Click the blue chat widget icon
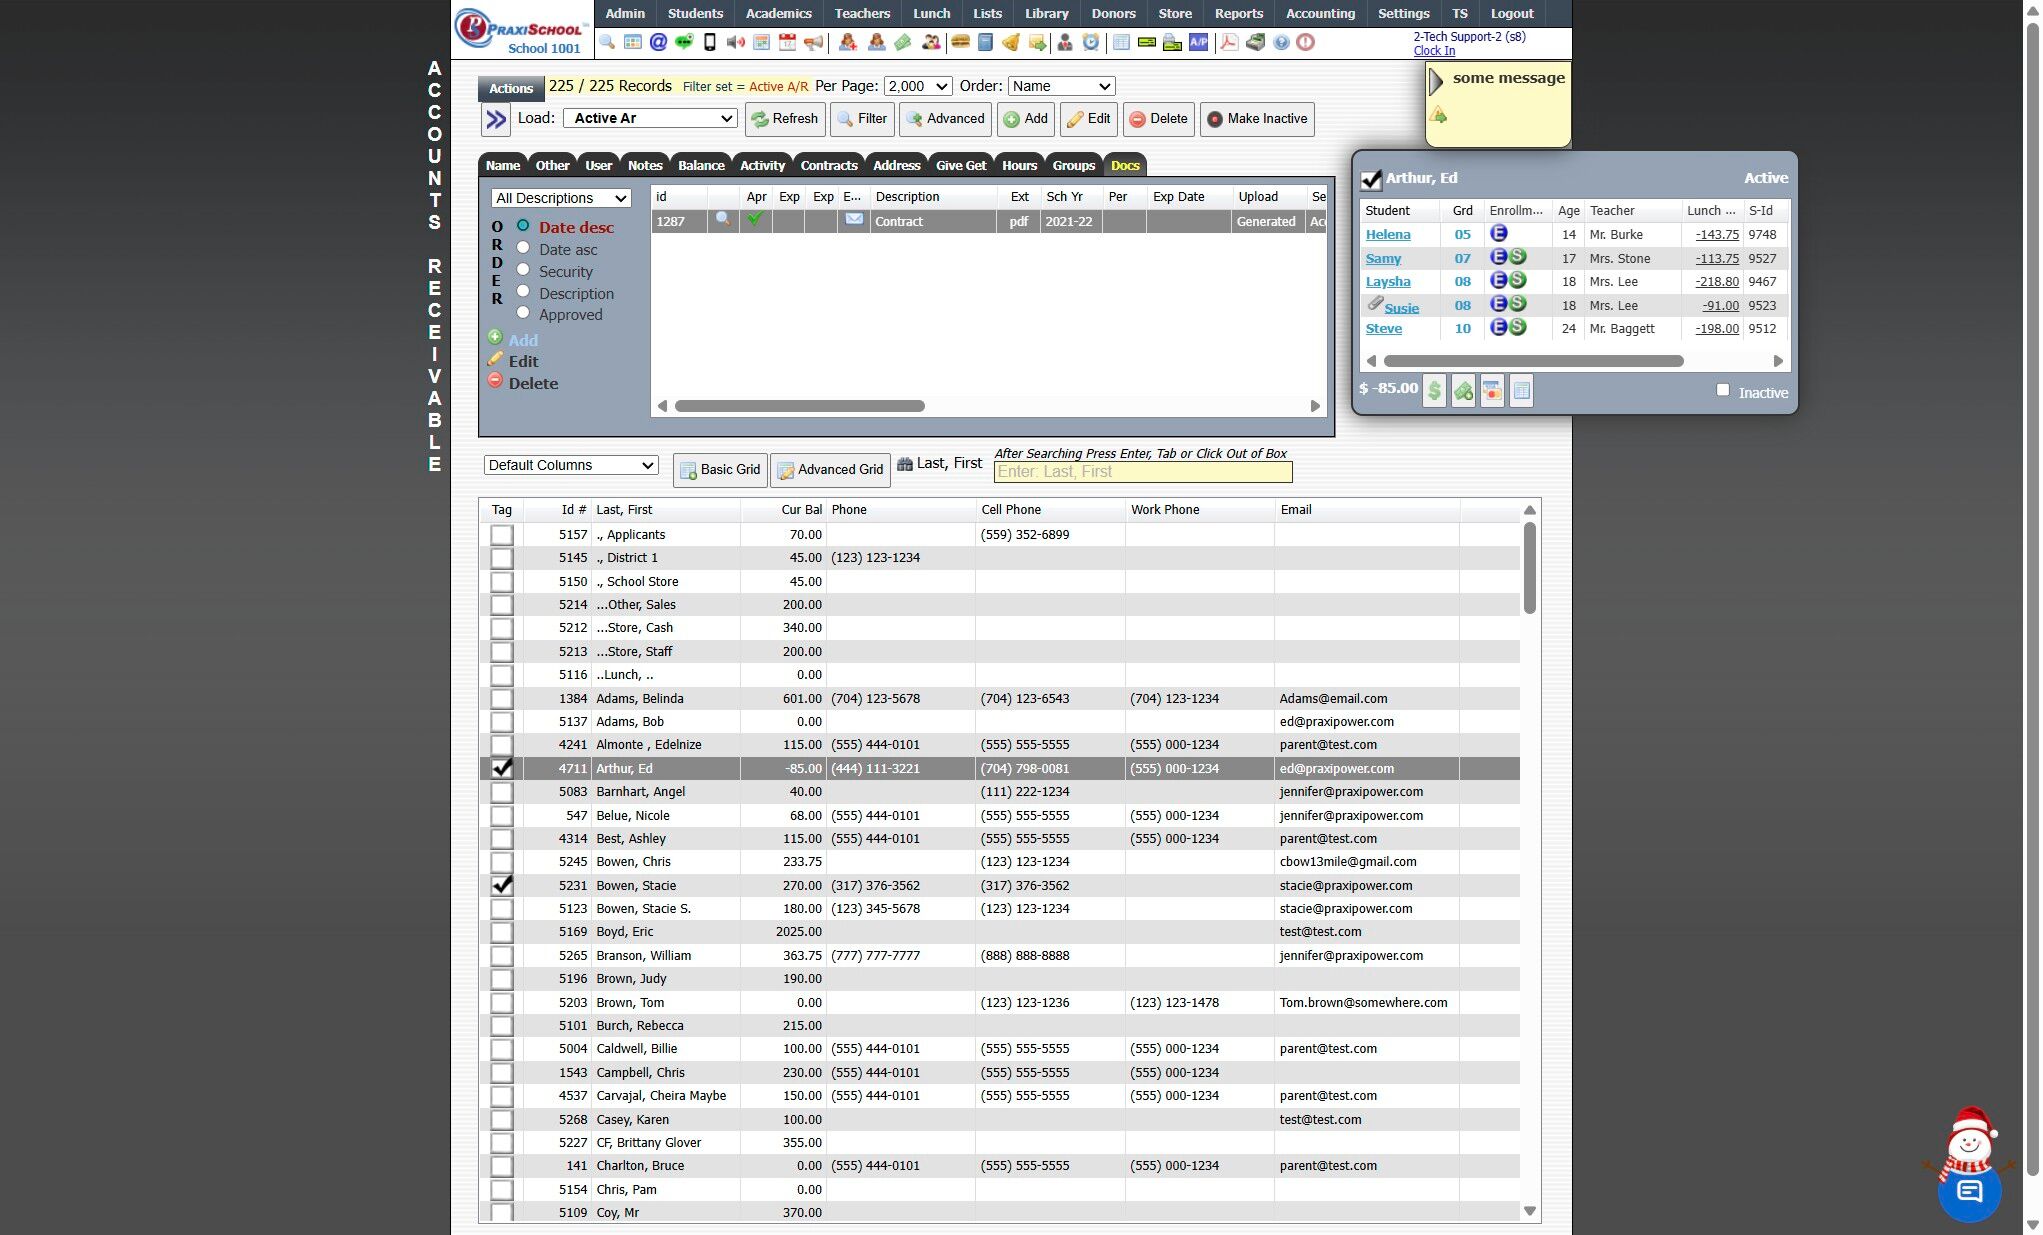The height and width of the screenshot is (1235, 2043). (1969, 1190)
